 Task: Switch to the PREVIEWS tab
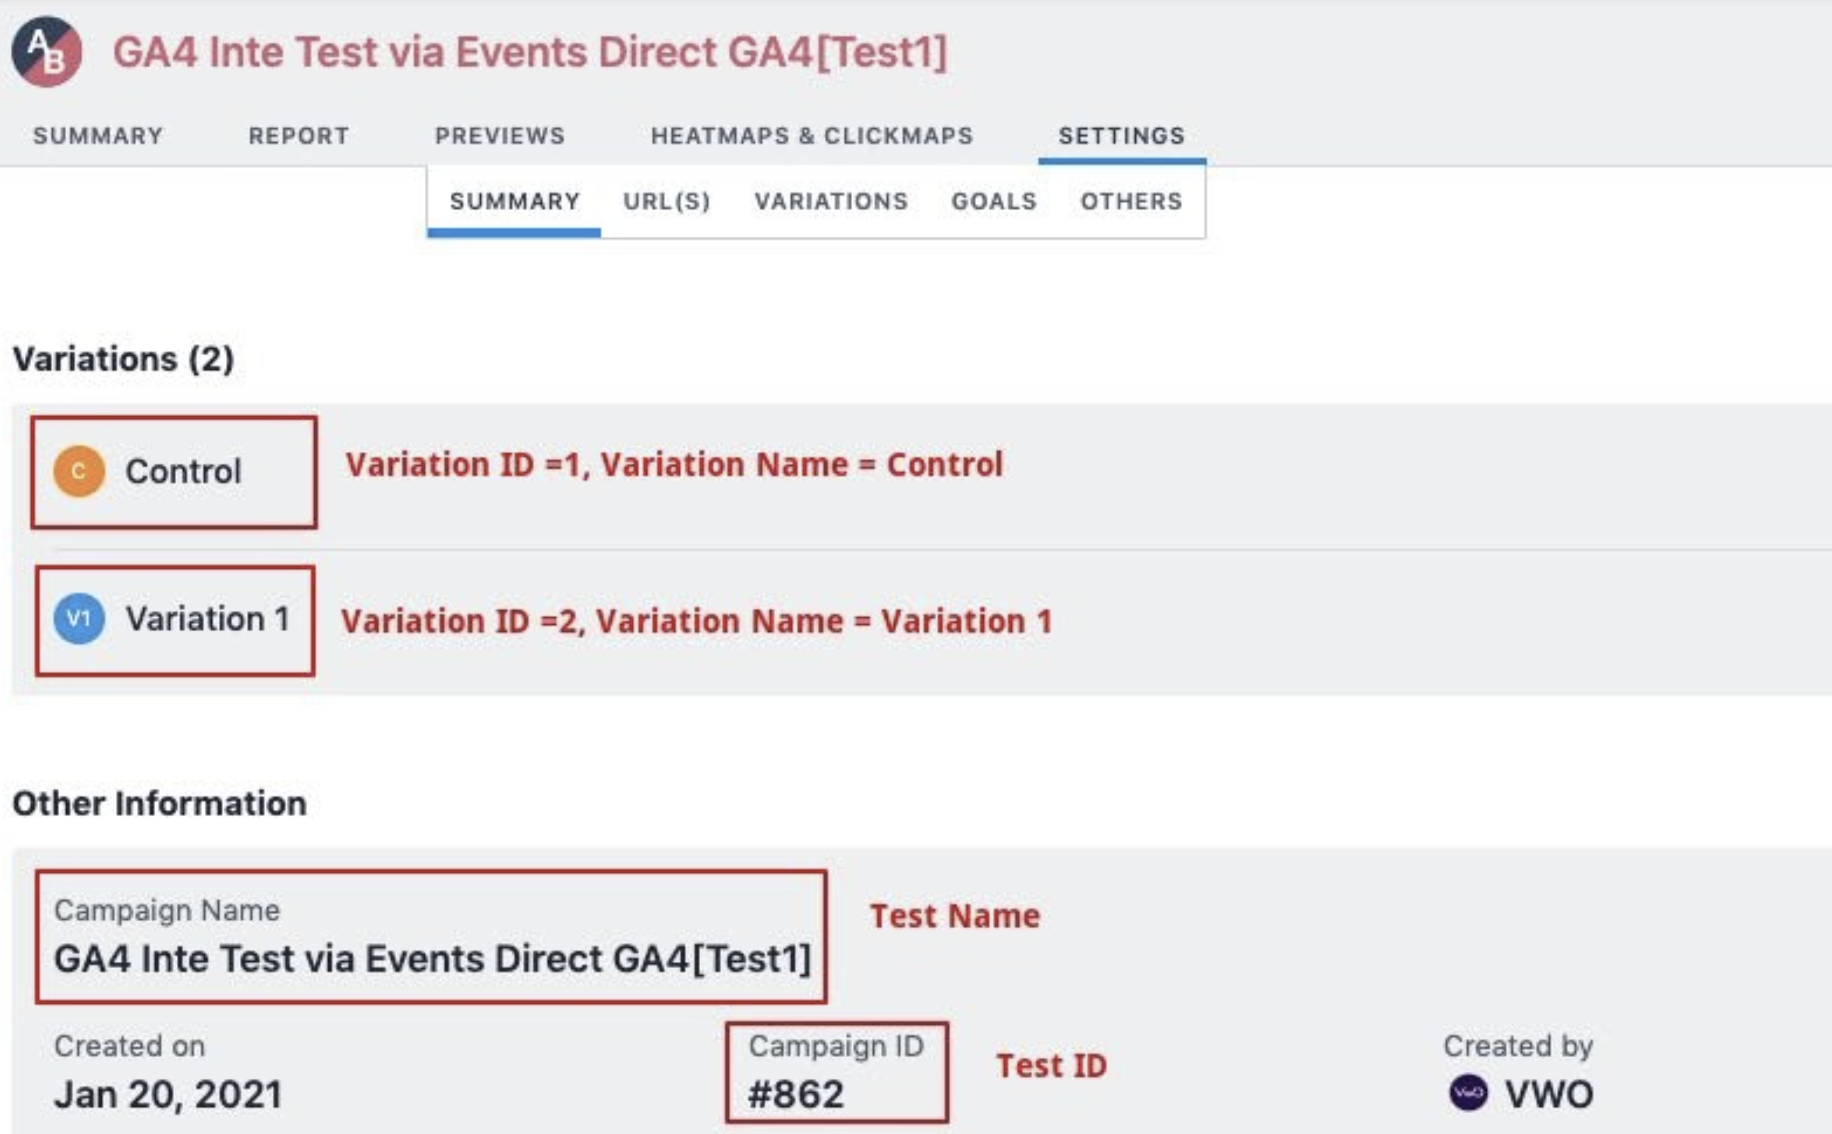500,135
